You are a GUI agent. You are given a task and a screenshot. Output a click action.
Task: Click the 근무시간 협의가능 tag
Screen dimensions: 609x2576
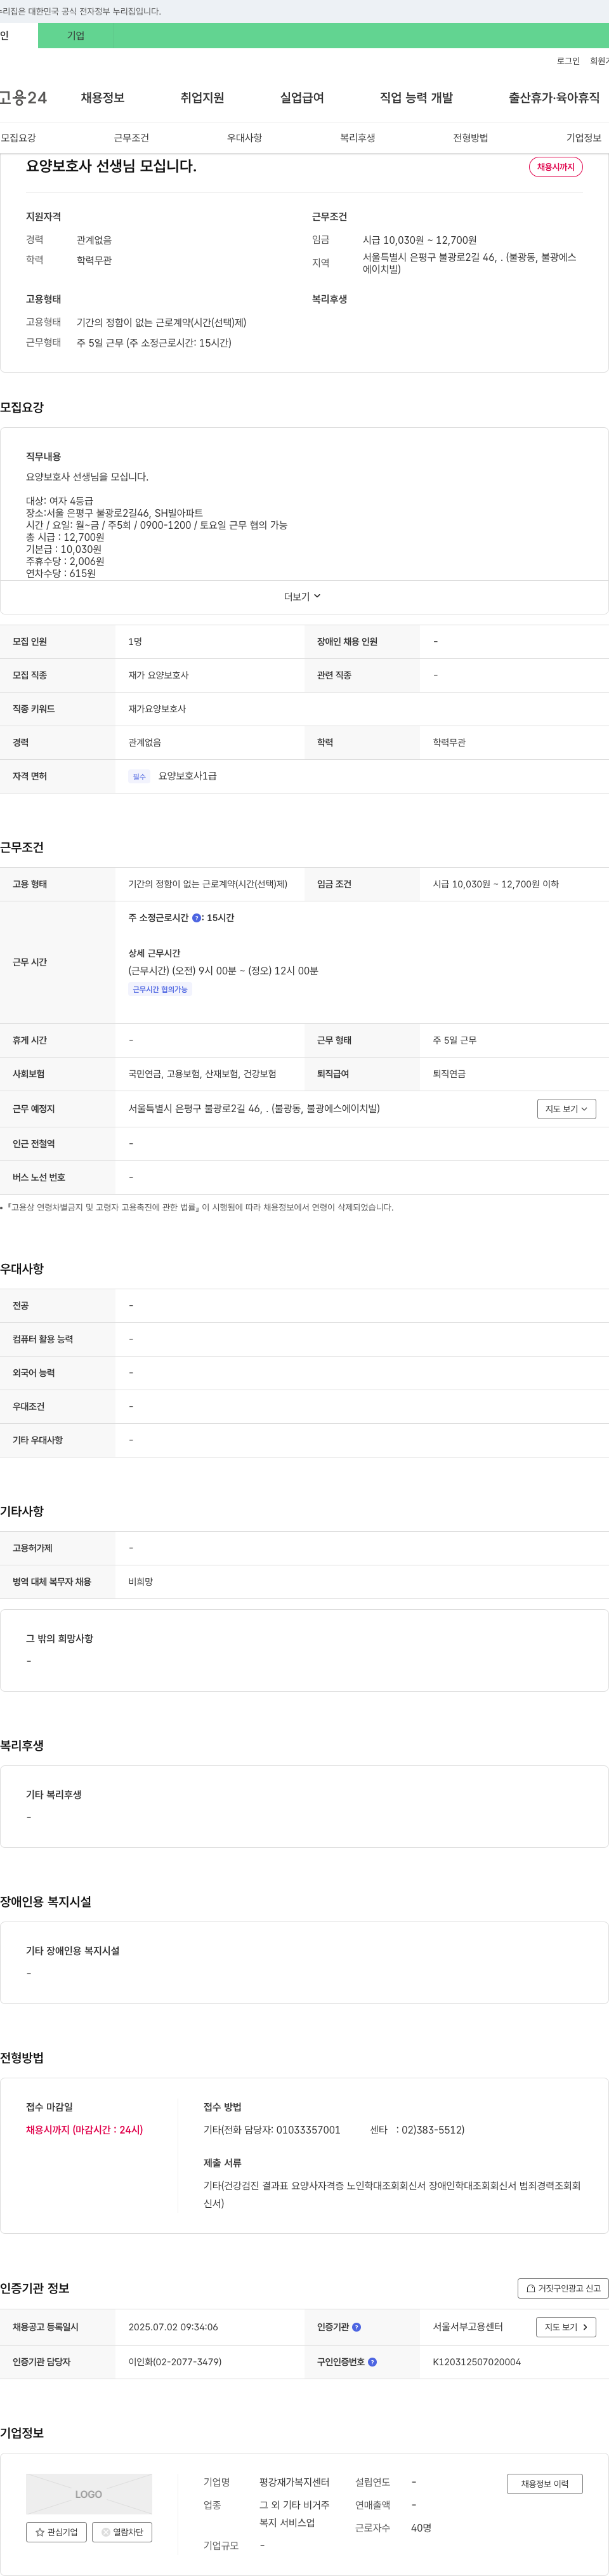coord(160,989)
